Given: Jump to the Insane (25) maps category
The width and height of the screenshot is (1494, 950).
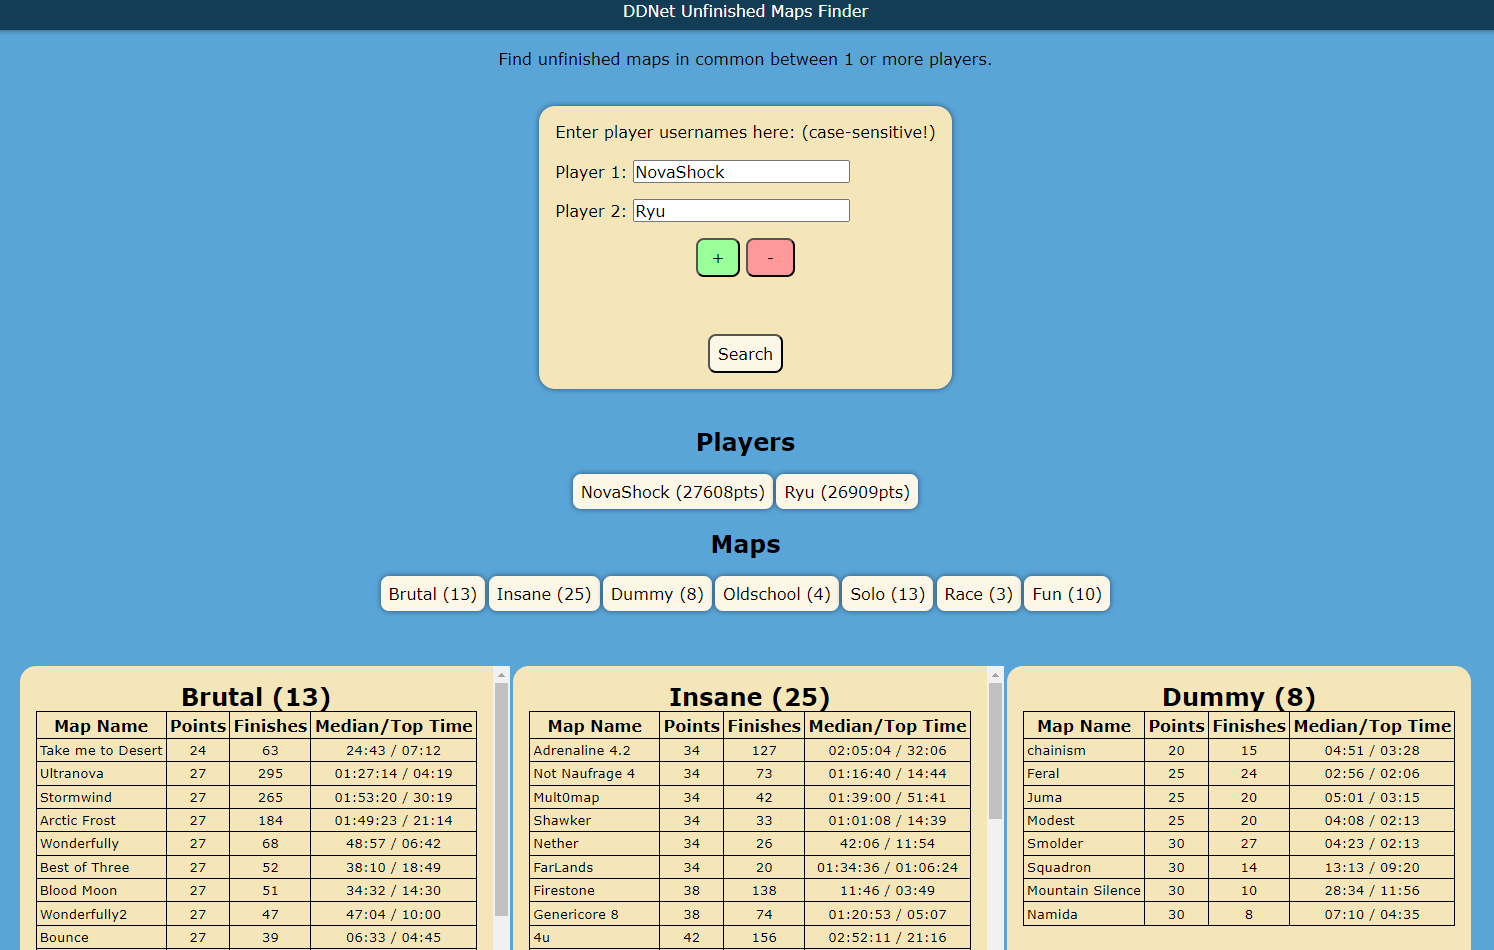Looking at the screenshot, I should (544, 594).
